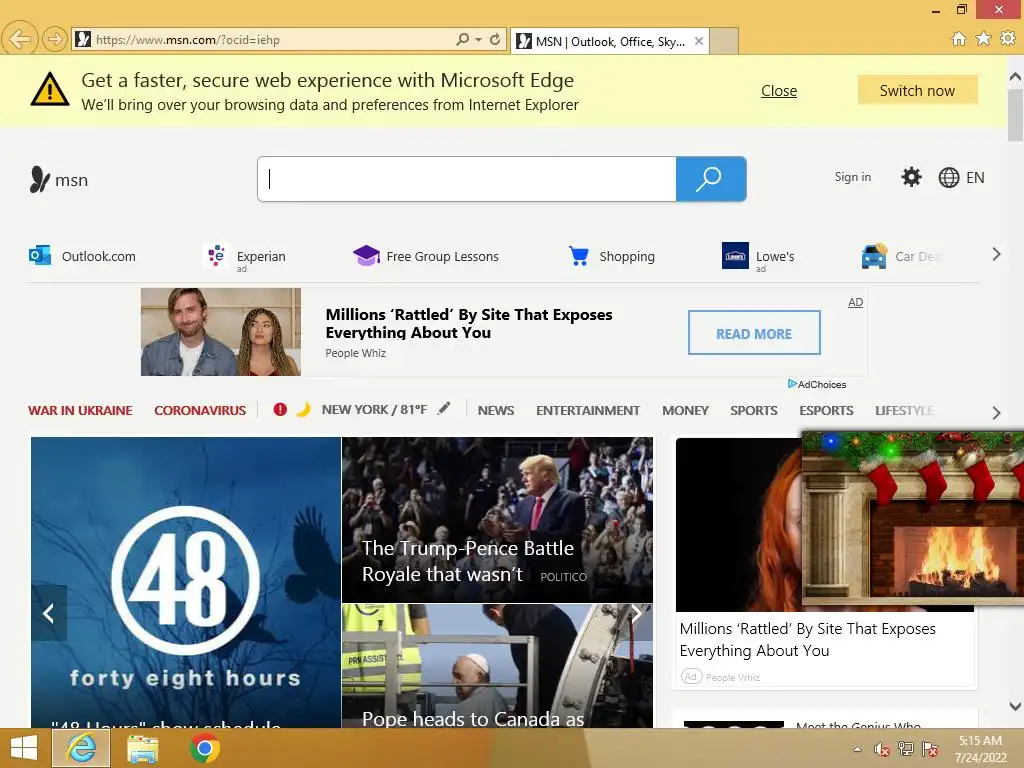Open the LIFESTYLE section
Image resolution: width=1024 pixels, height=768 pixels.
(x=904, y=411)
